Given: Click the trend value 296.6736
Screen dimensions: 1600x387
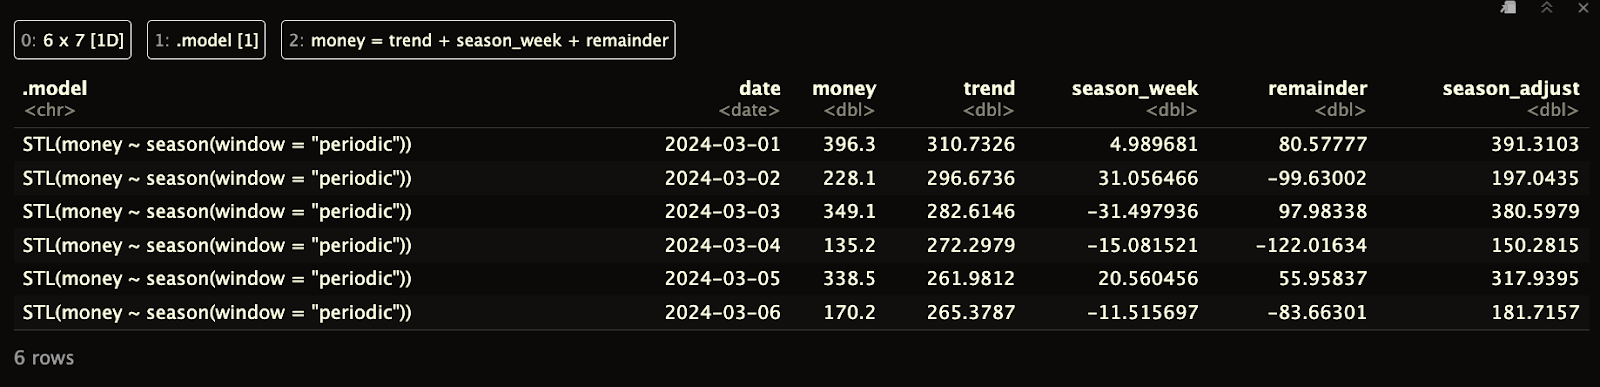Looking at the screenshot, I should 970,178.
